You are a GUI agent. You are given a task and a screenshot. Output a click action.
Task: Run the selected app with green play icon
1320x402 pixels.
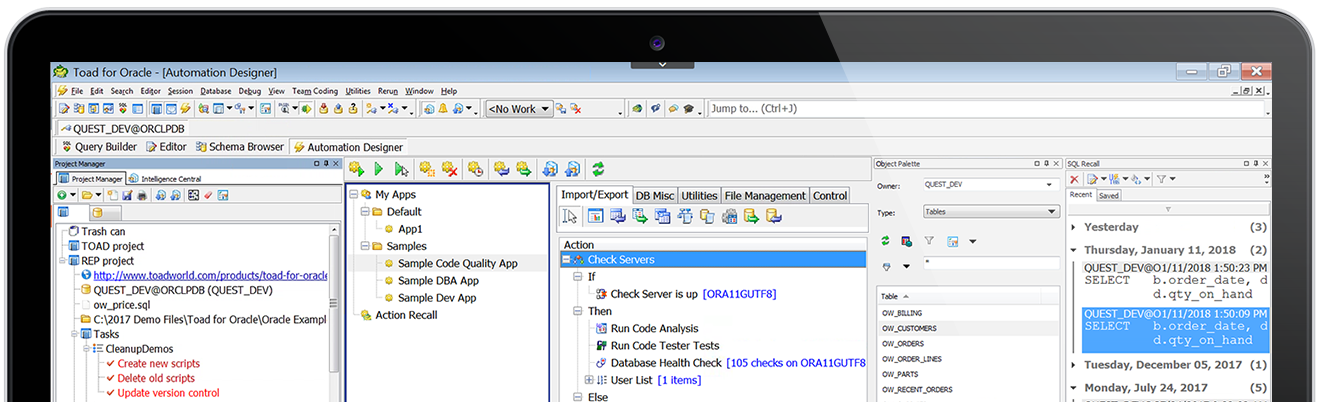(x=379, y=169)
